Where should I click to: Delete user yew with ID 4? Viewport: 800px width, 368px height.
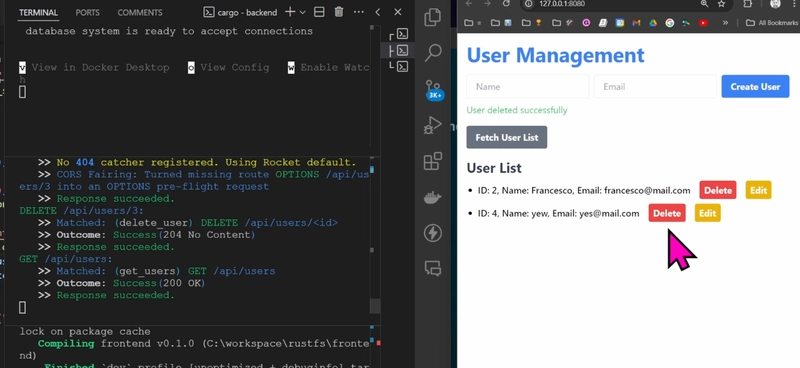[667, 213]
